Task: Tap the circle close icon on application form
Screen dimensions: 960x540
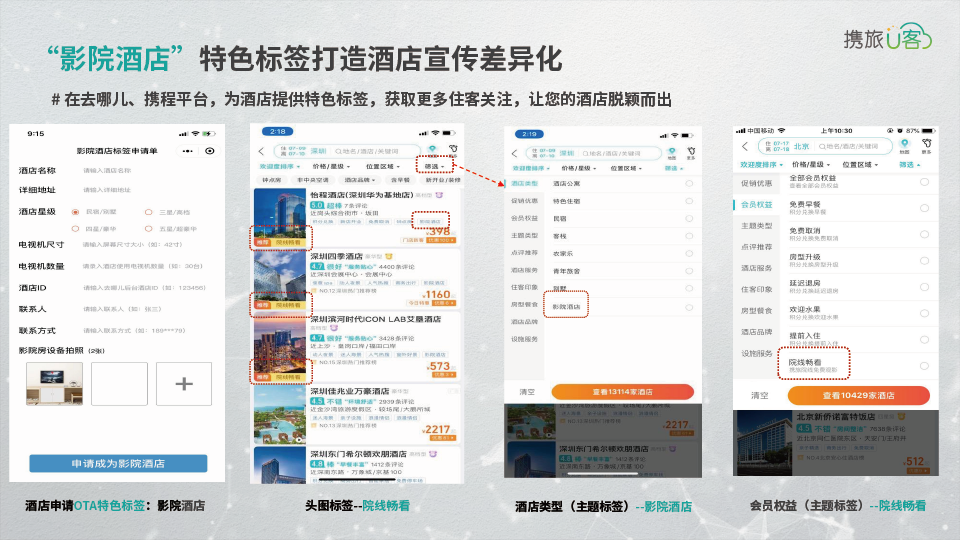Action: 210,151
